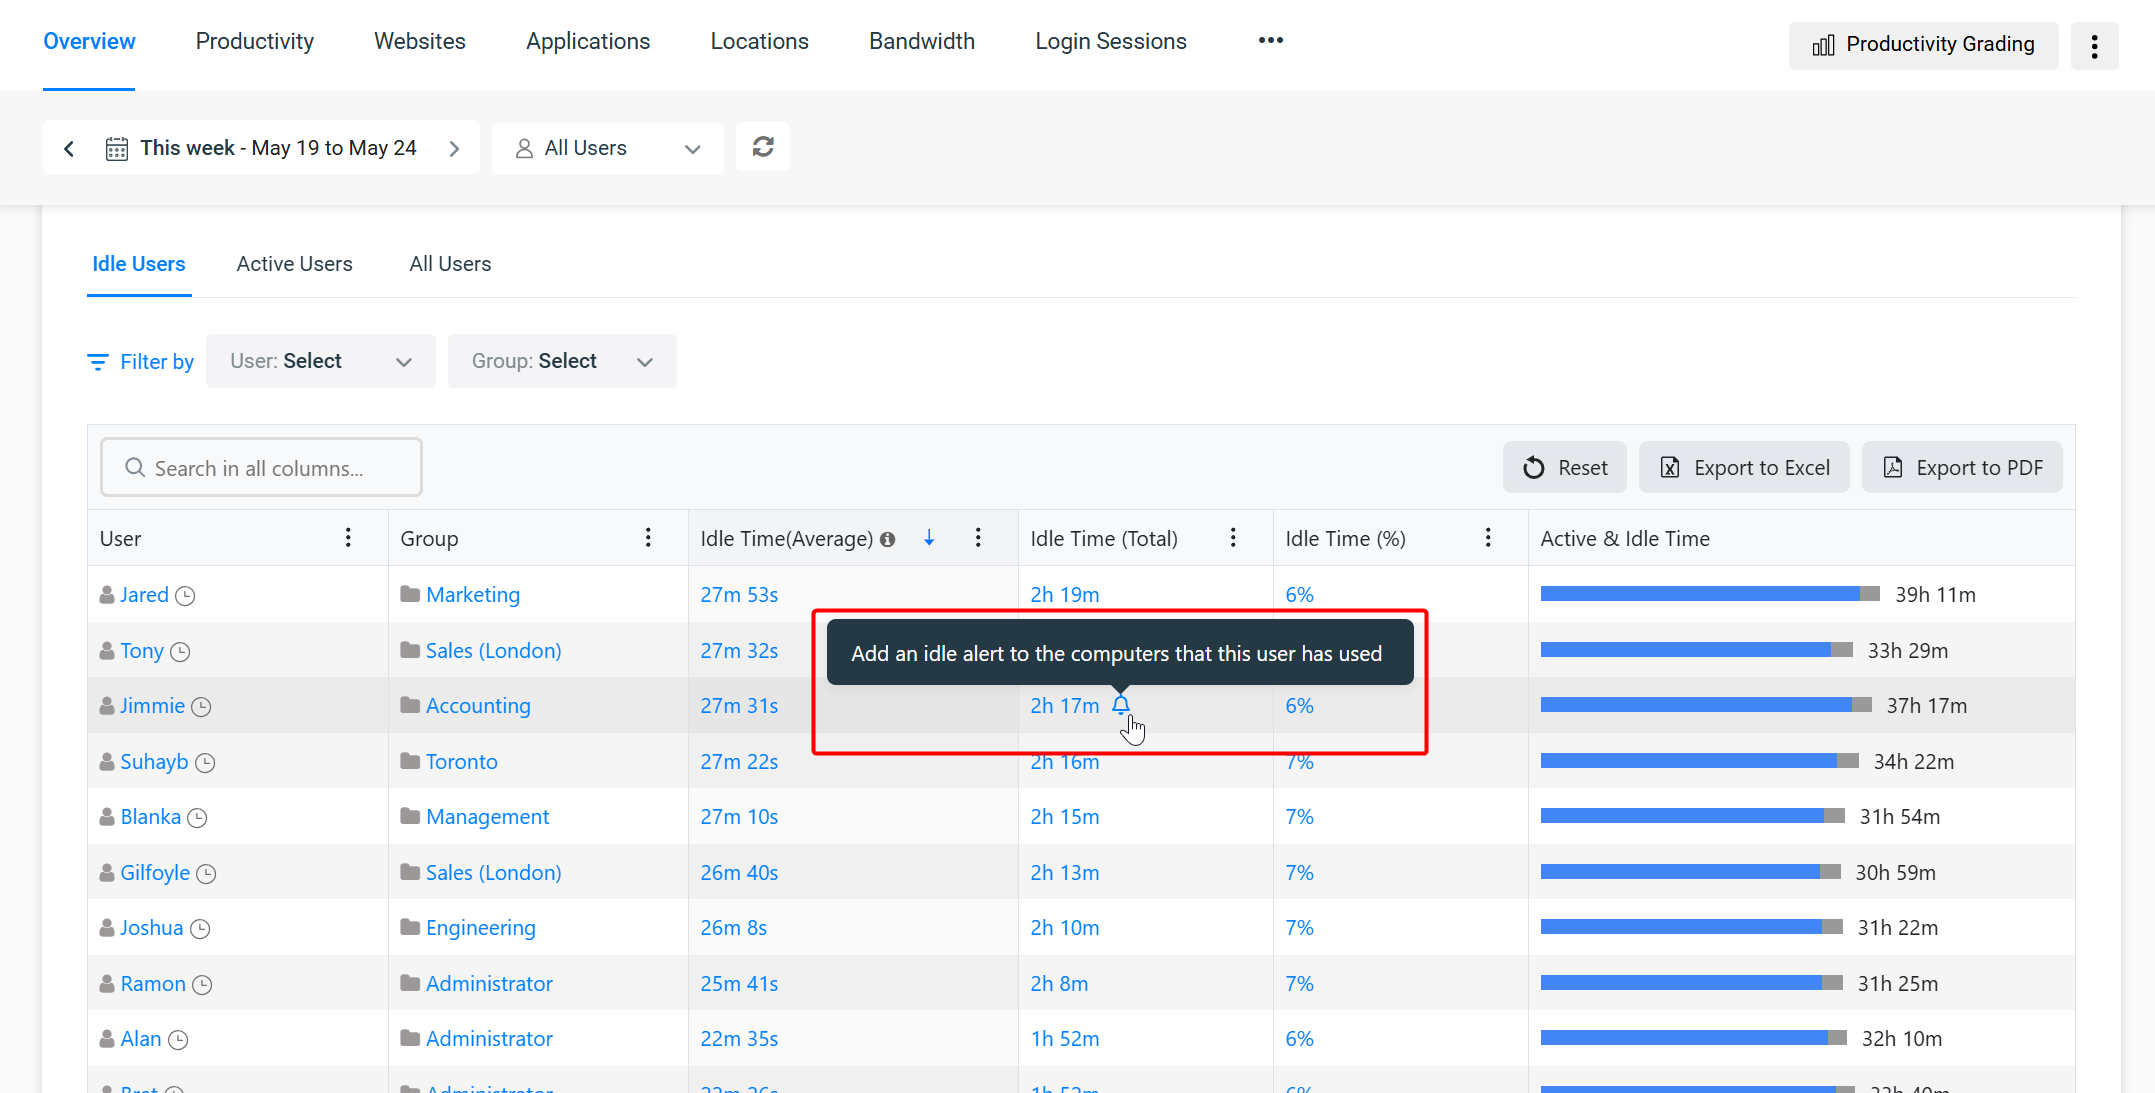Open the more tabs ellipsis
Image resolution: width=2155 pixels, height=1093 pixels.
[1271, 40]
